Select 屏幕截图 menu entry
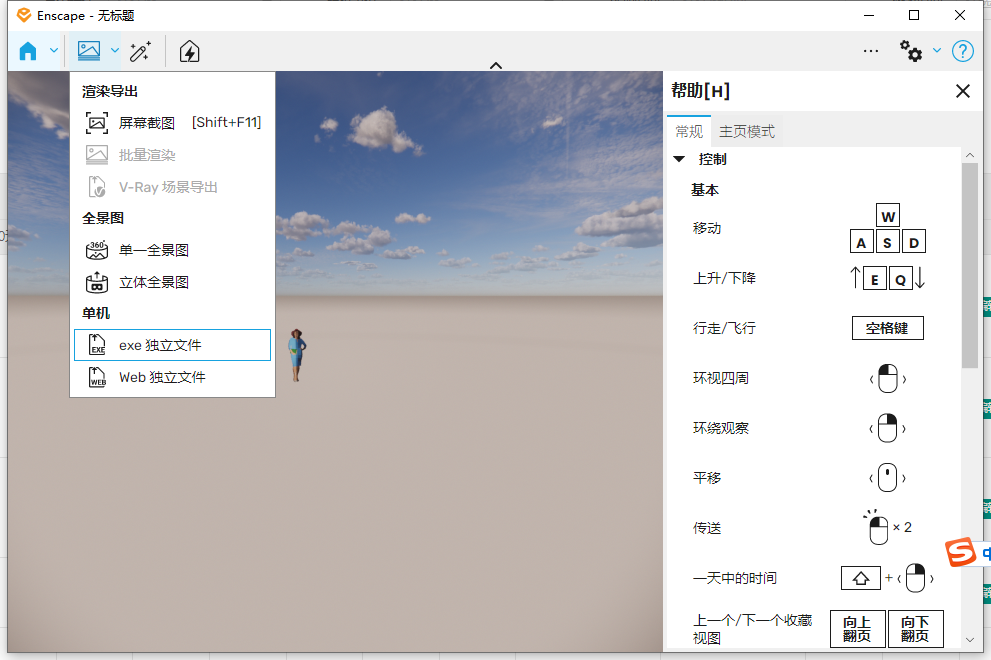Image resolution: width=991 pixels, height=660 pixels. [x=173, y=123]
